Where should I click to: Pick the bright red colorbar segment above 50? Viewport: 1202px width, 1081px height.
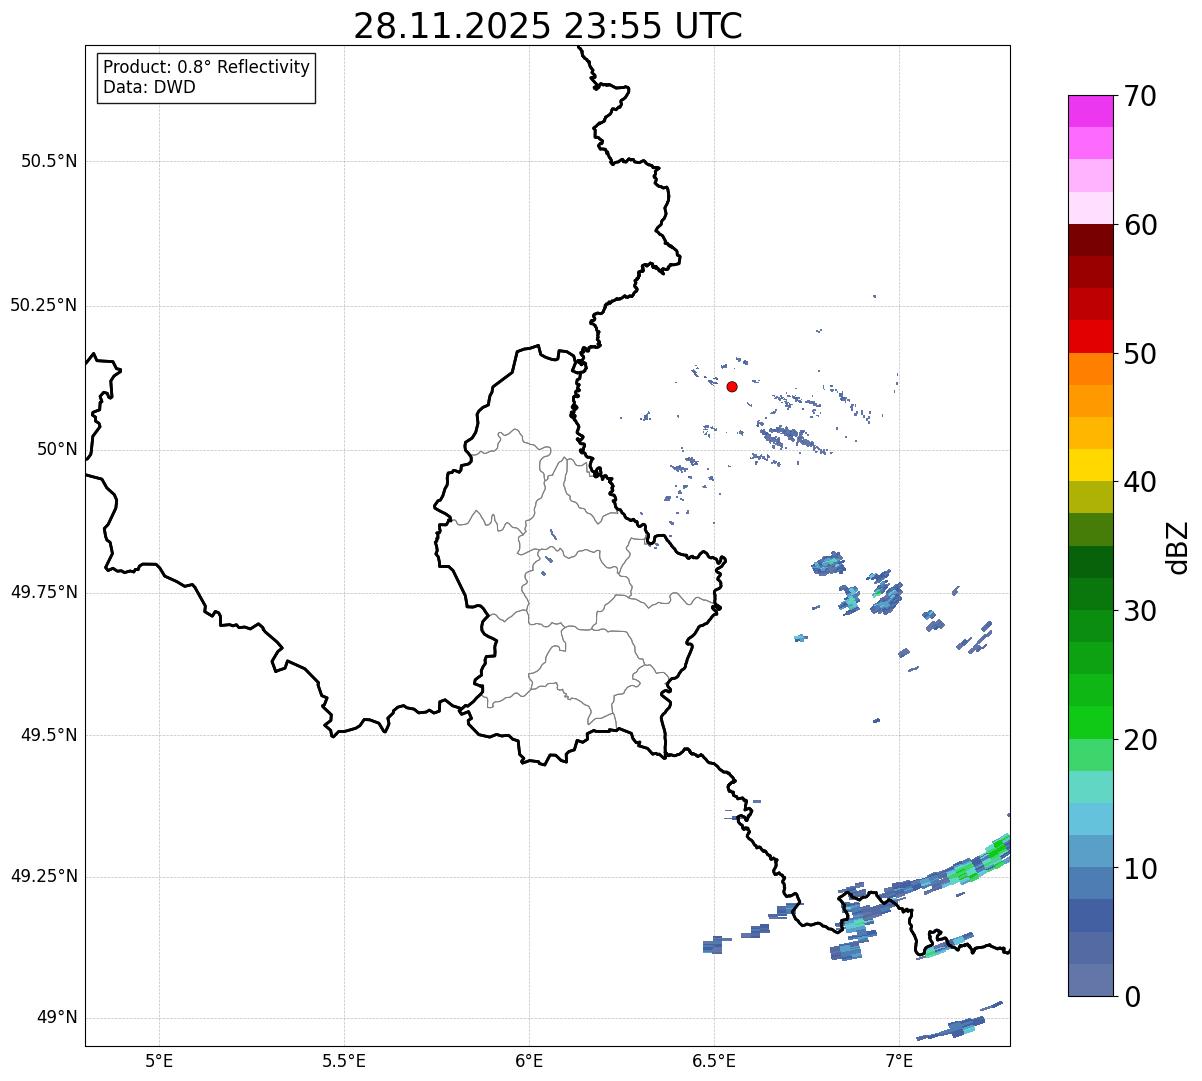coord(1091,336)
